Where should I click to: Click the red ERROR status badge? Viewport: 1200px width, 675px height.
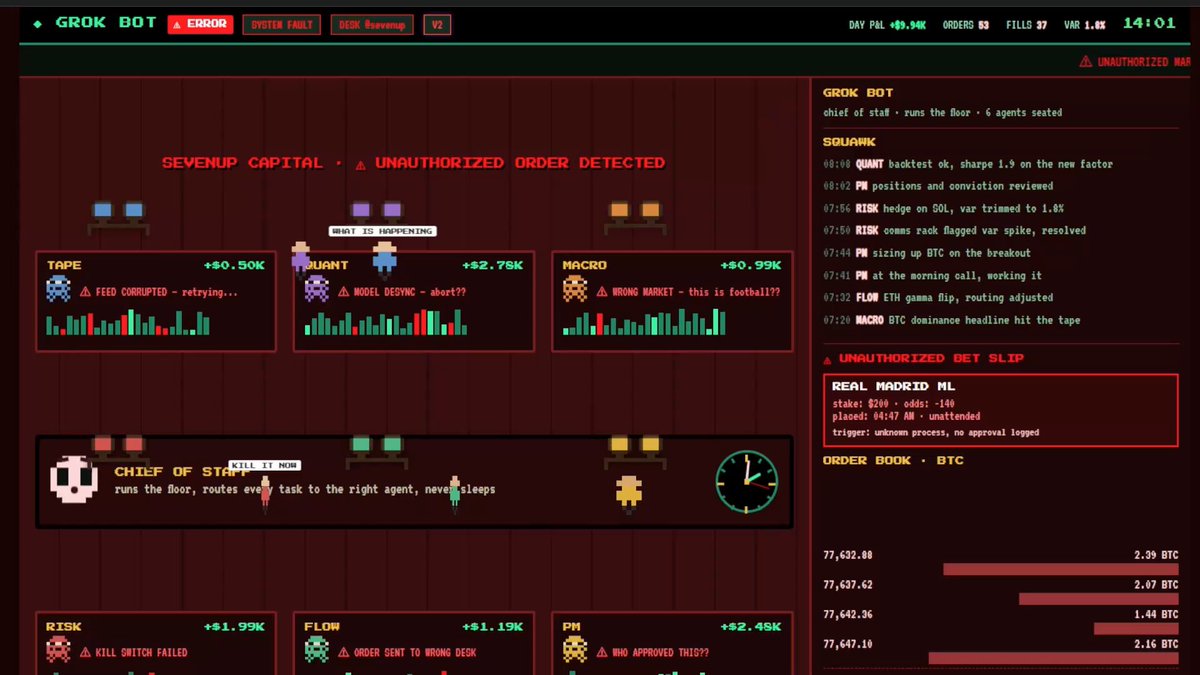(x=200, y=24)
